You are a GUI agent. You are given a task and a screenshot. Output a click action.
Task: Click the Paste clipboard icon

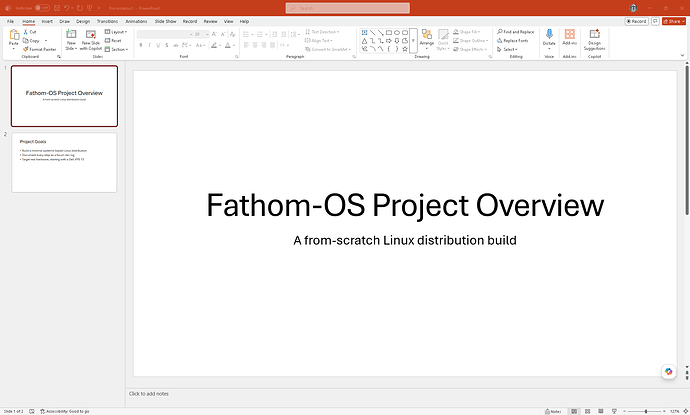pos(14,35)
